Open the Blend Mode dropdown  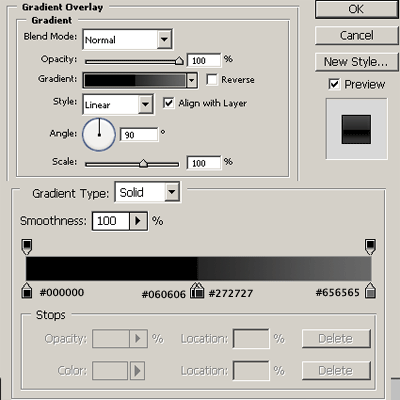127,40
